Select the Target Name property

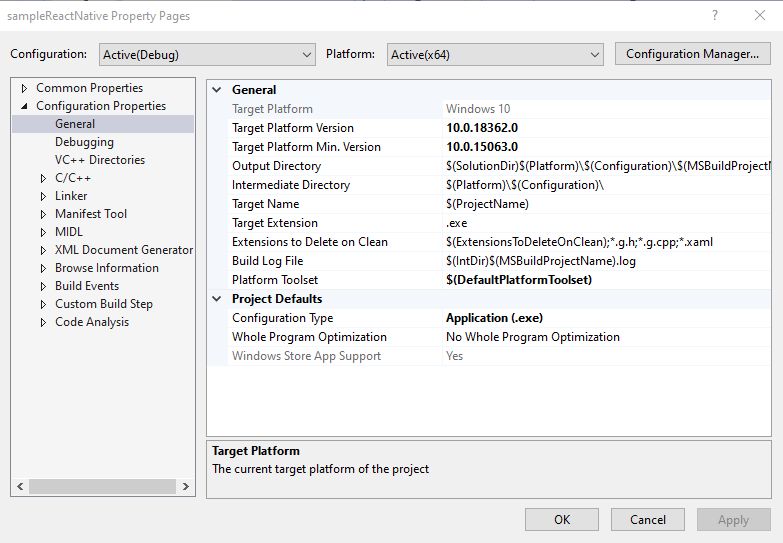[x=265, y=204]
